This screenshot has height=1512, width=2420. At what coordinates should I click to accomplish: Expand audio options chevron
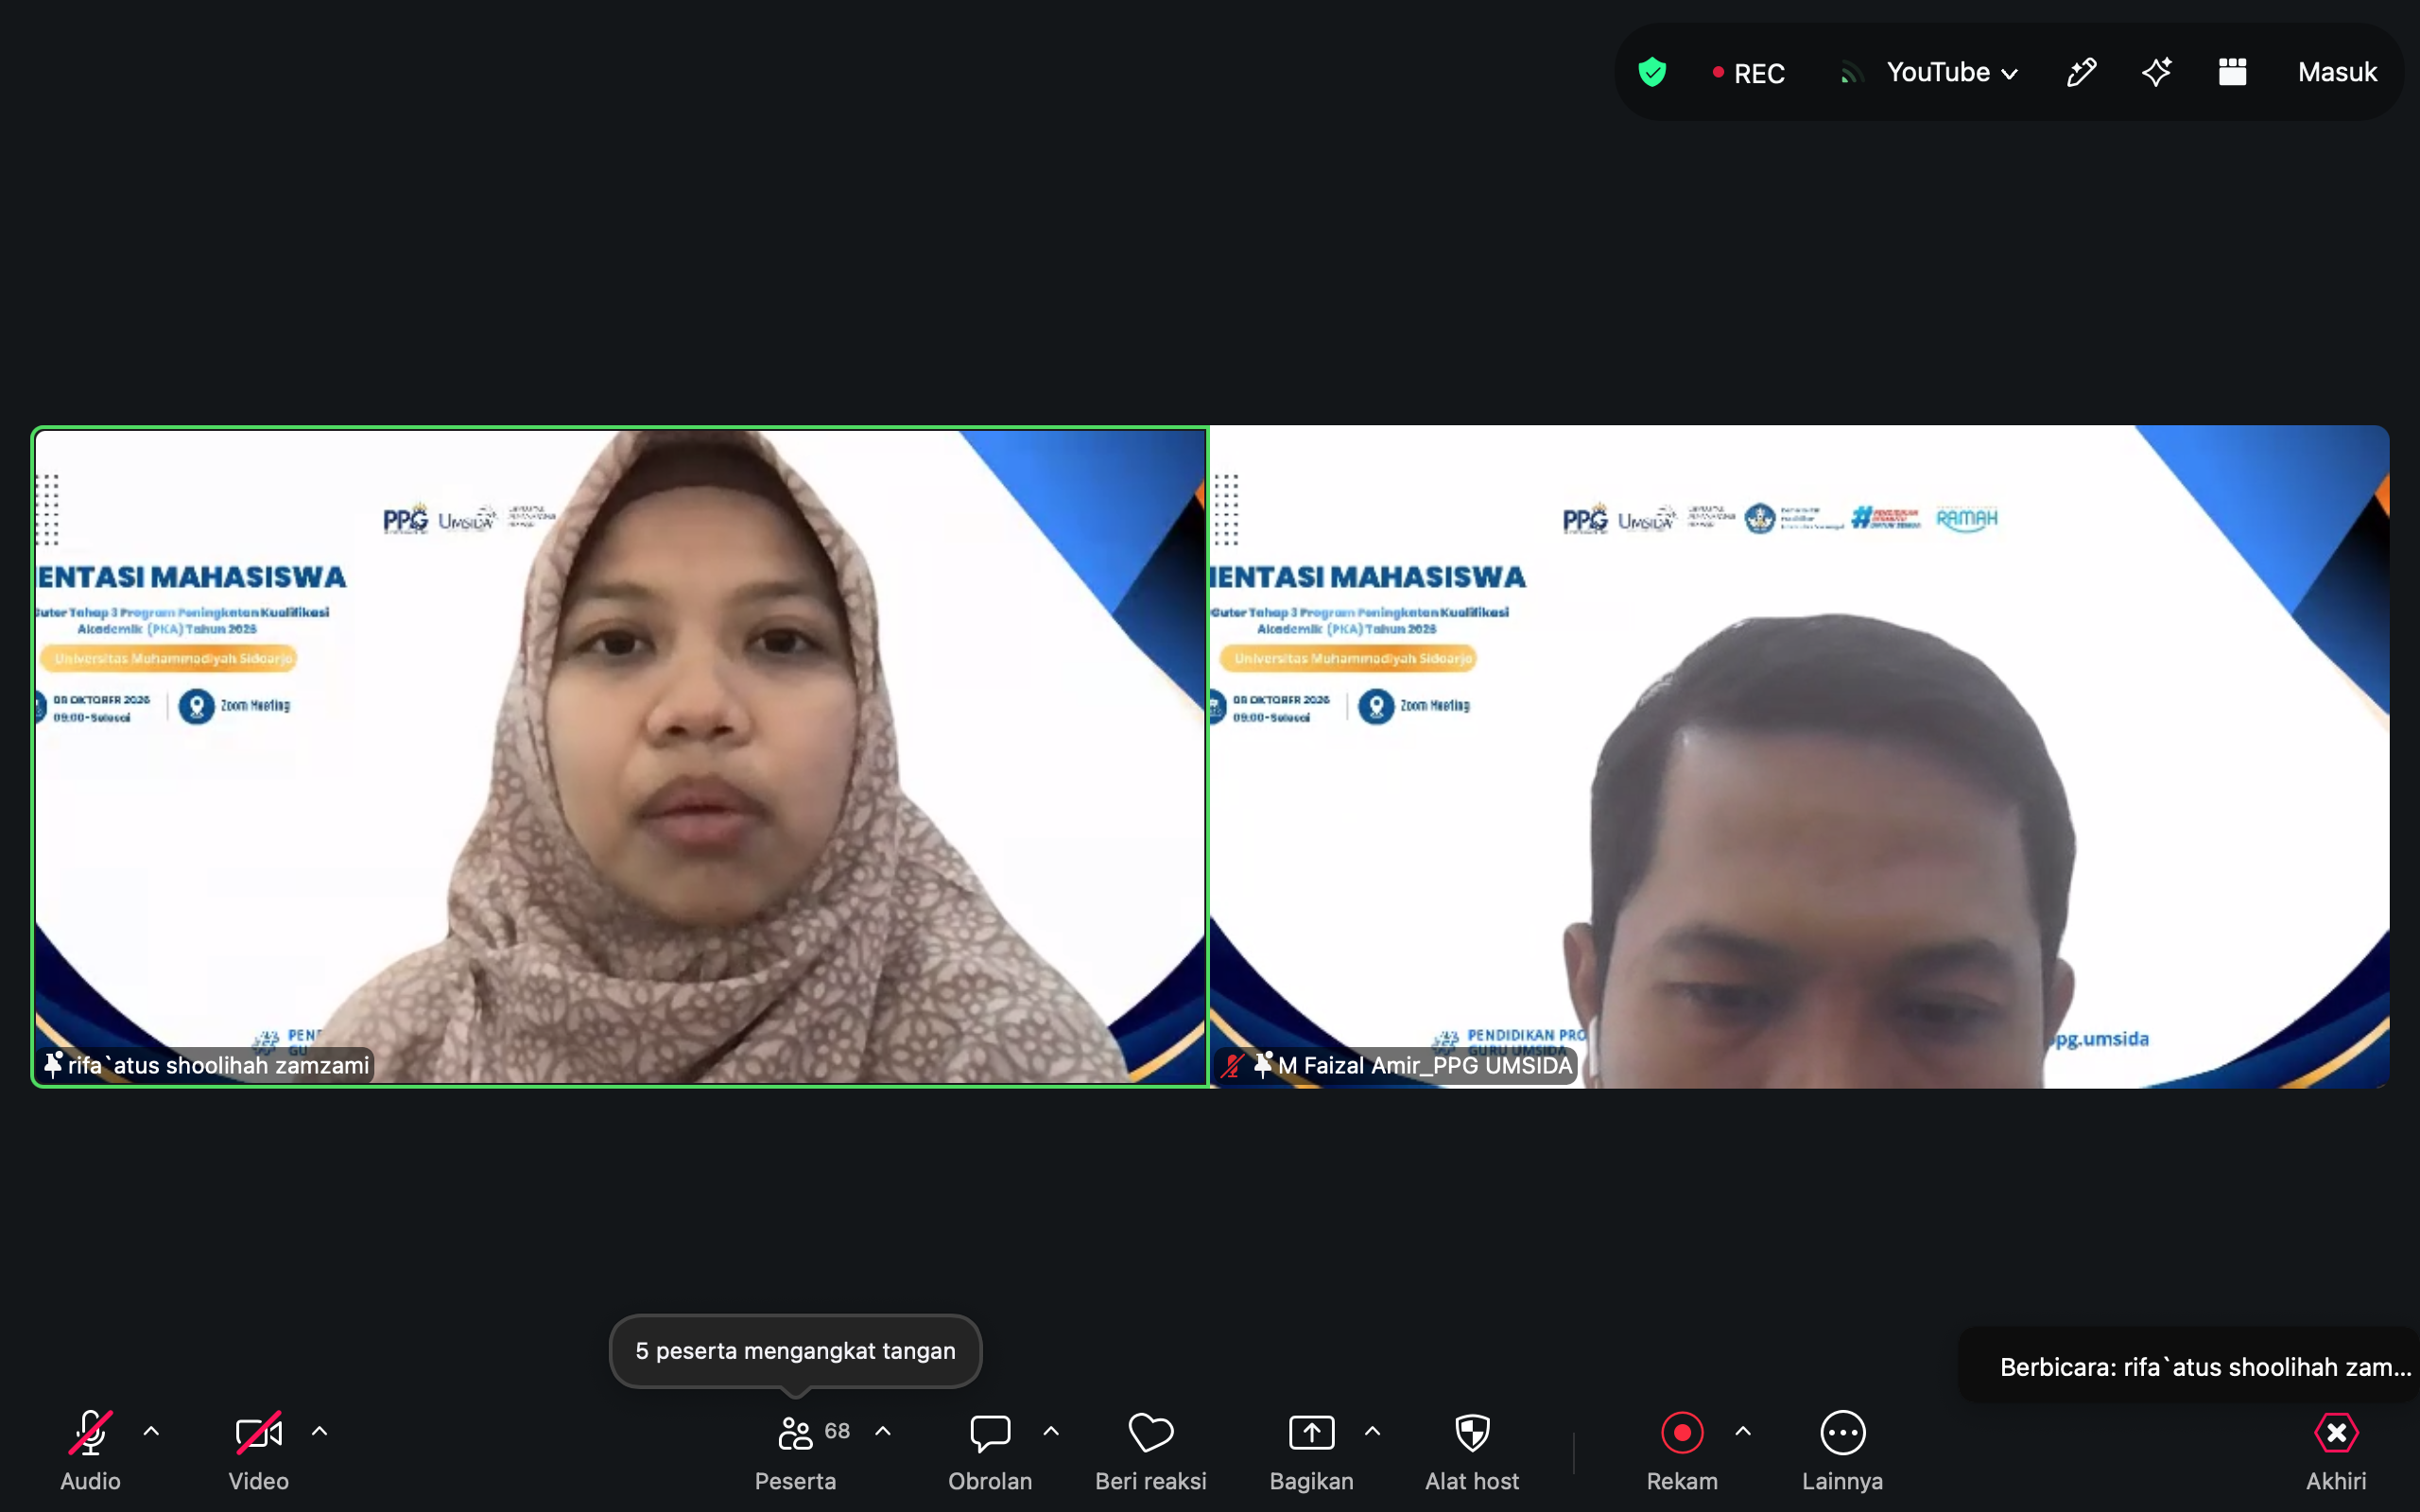[151, 1431]
